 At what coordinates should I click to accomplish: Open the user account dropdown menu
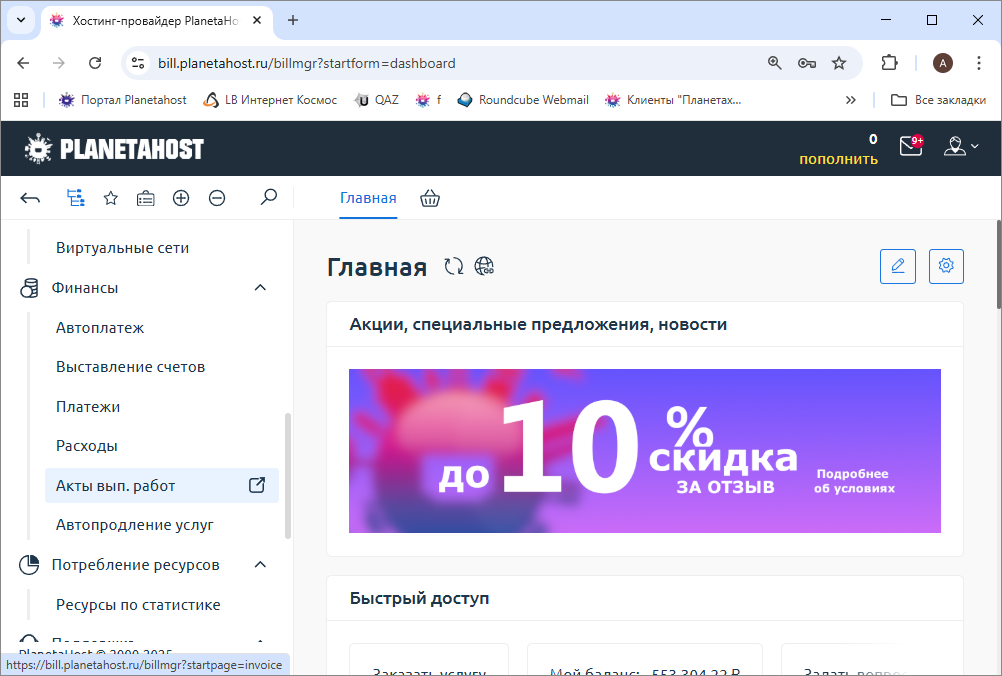pos(960,147)
